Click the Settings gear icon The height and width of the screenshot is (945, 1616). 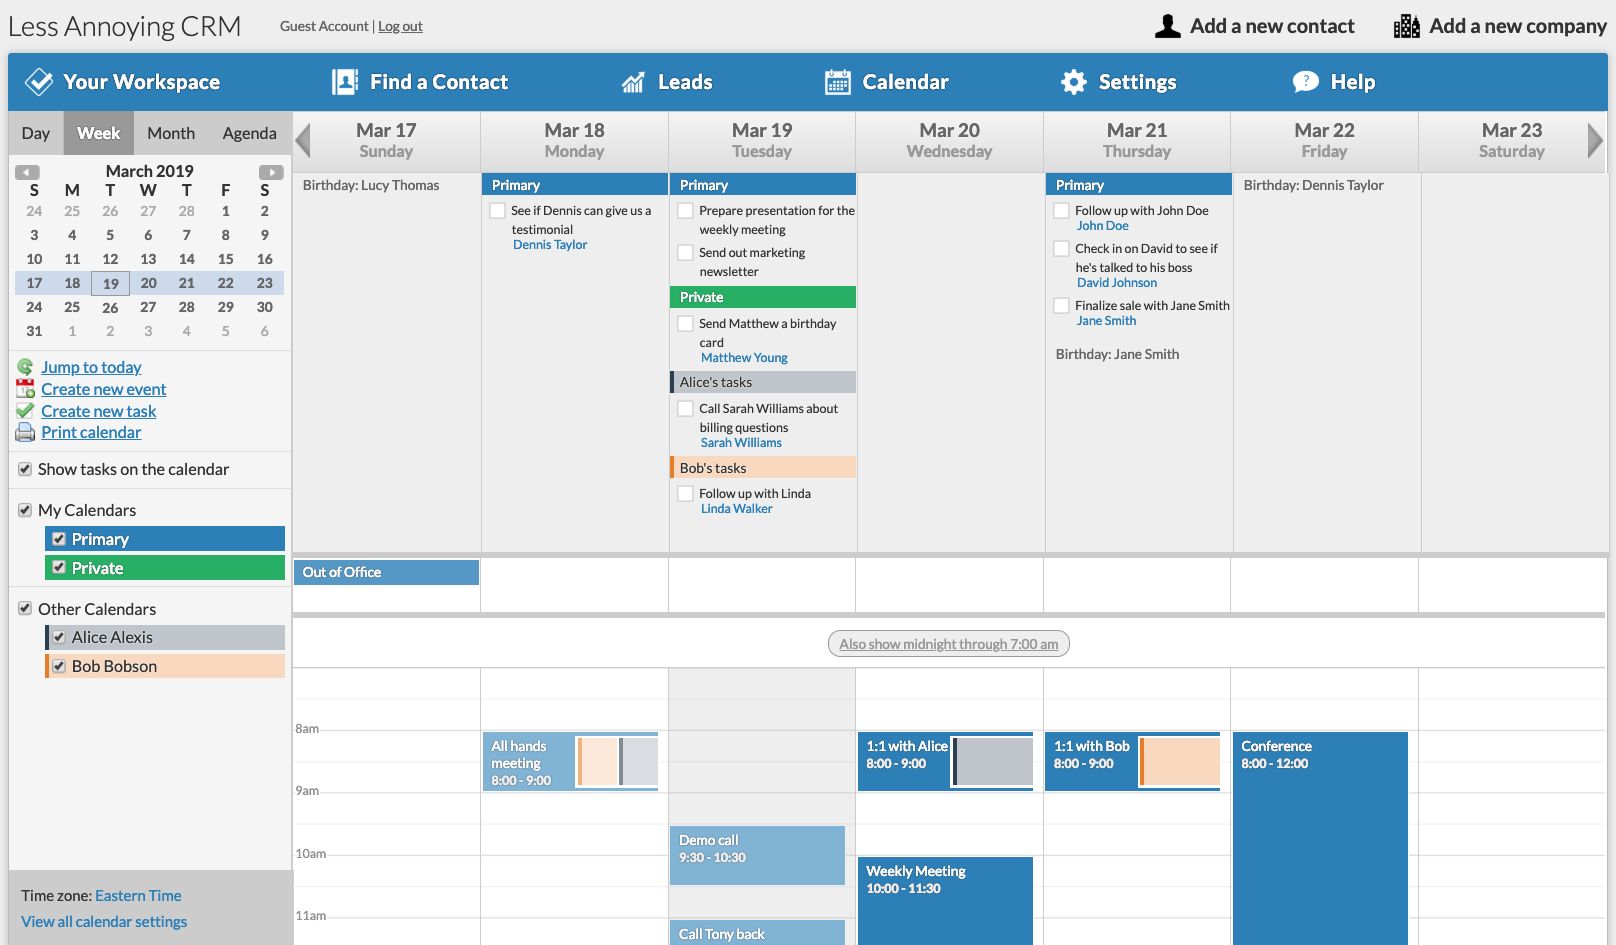click(1074, 82)
